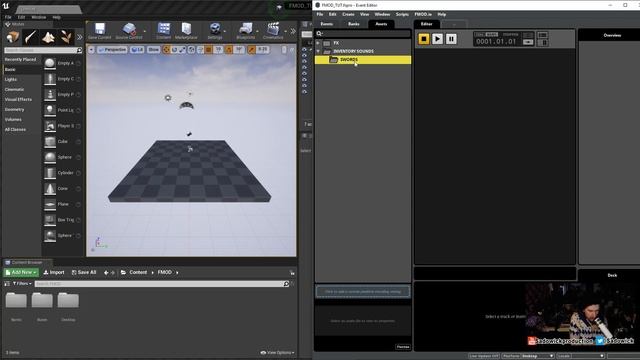Click the Box Trigger actor icon
Screen dimensions: 640x360
[x=50, y=220]
